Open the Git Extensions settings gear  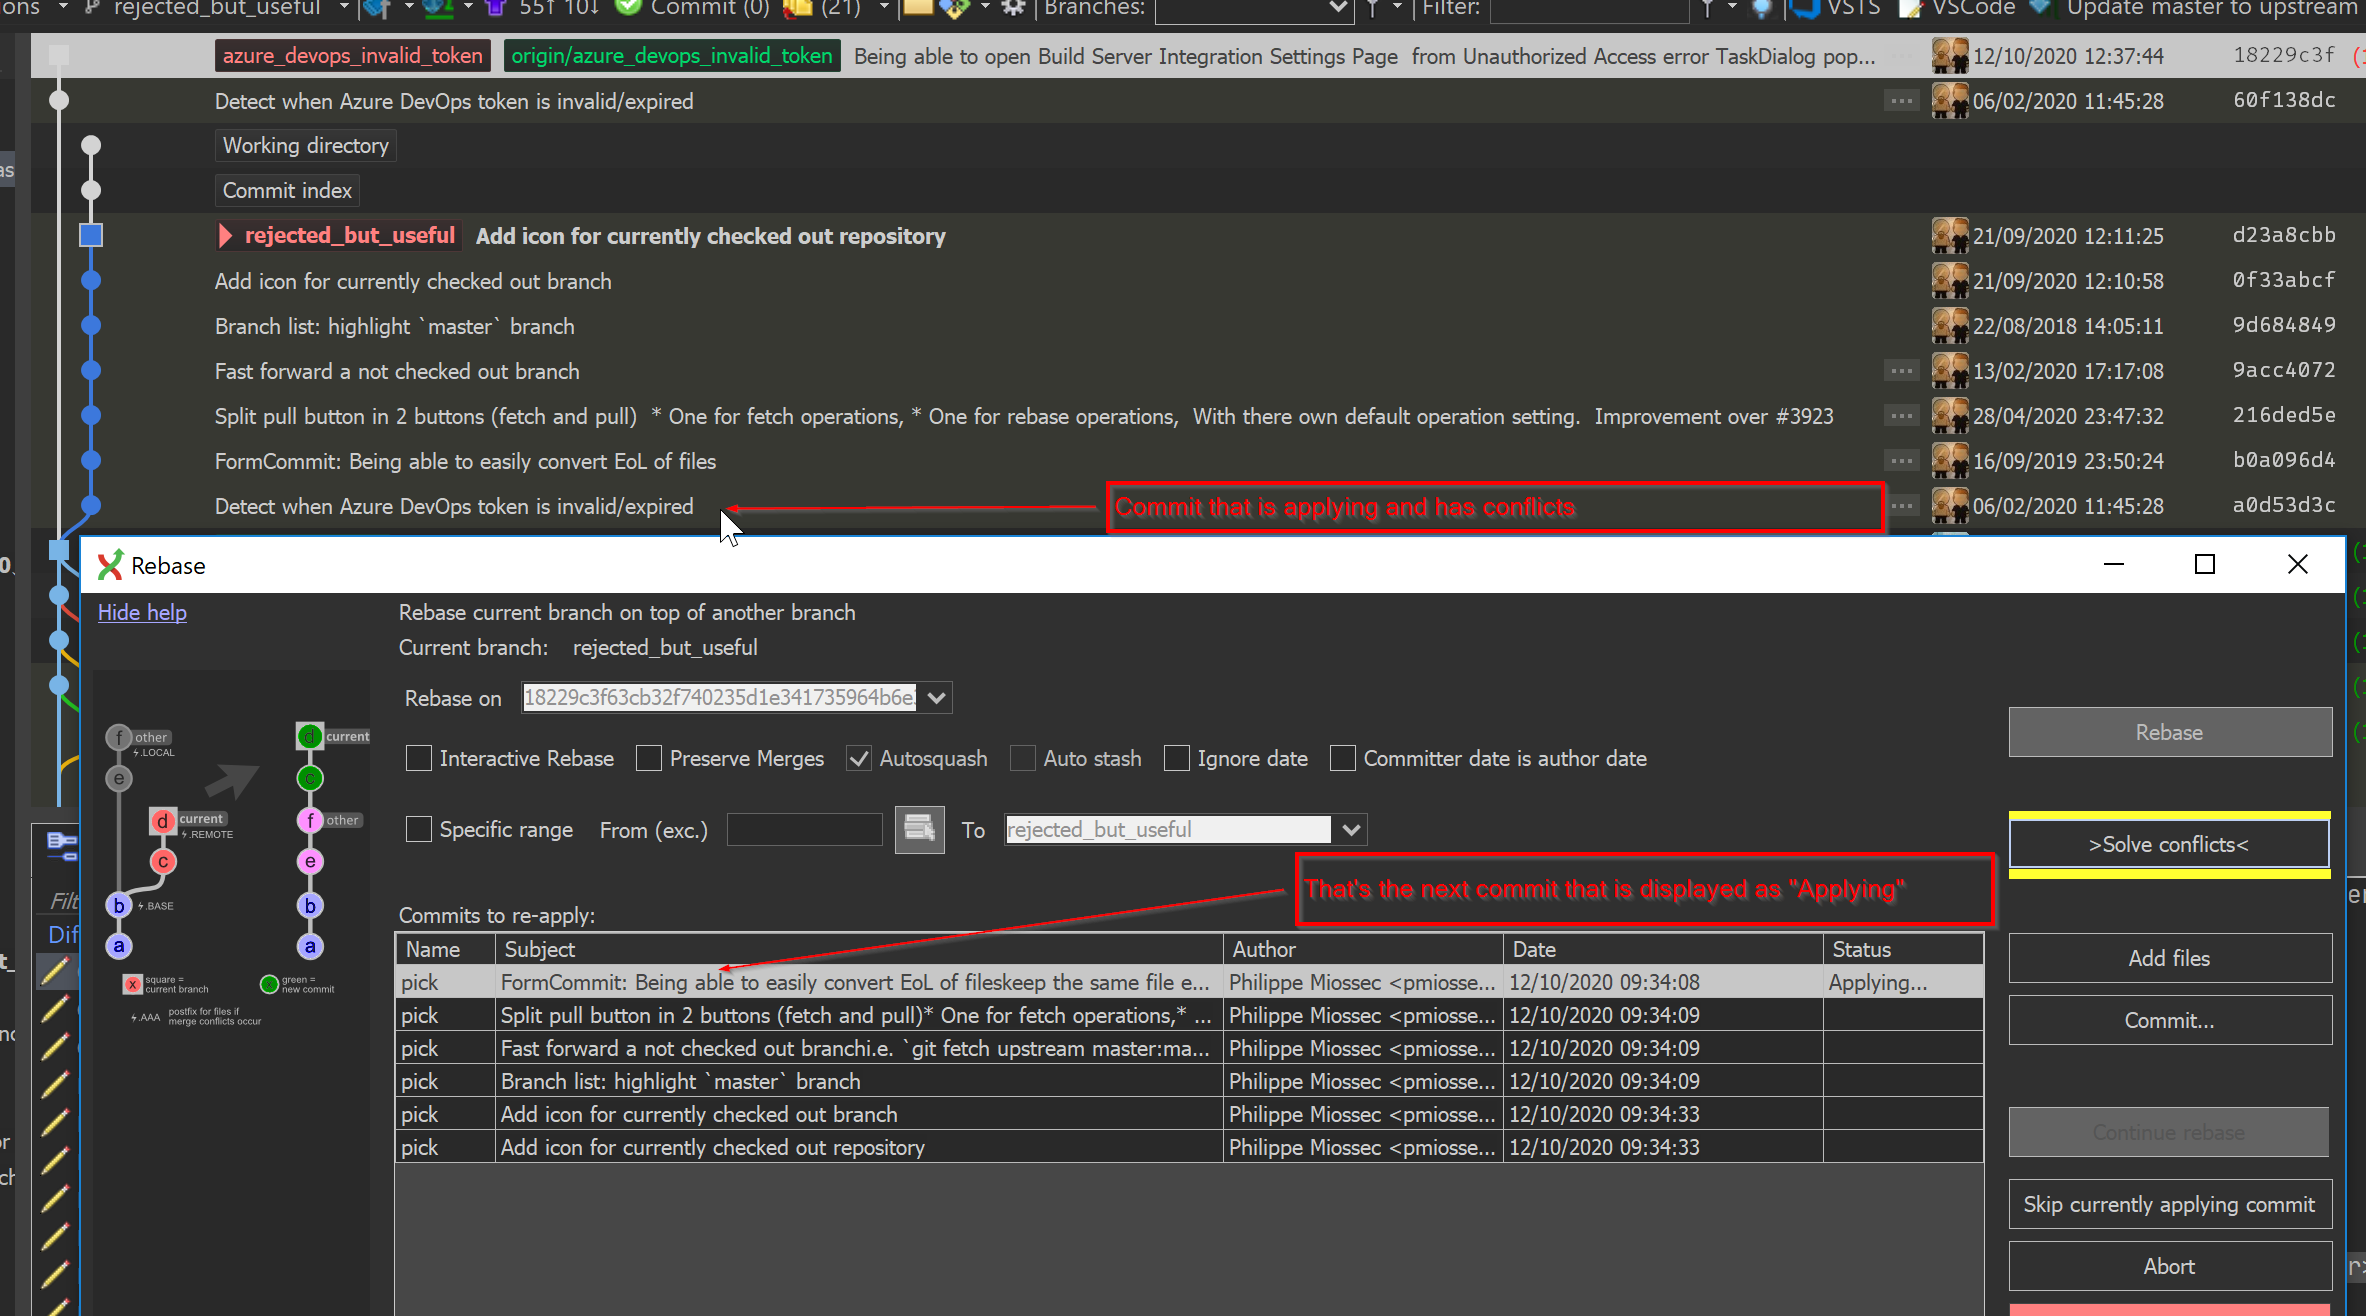tap(1013, 10)
